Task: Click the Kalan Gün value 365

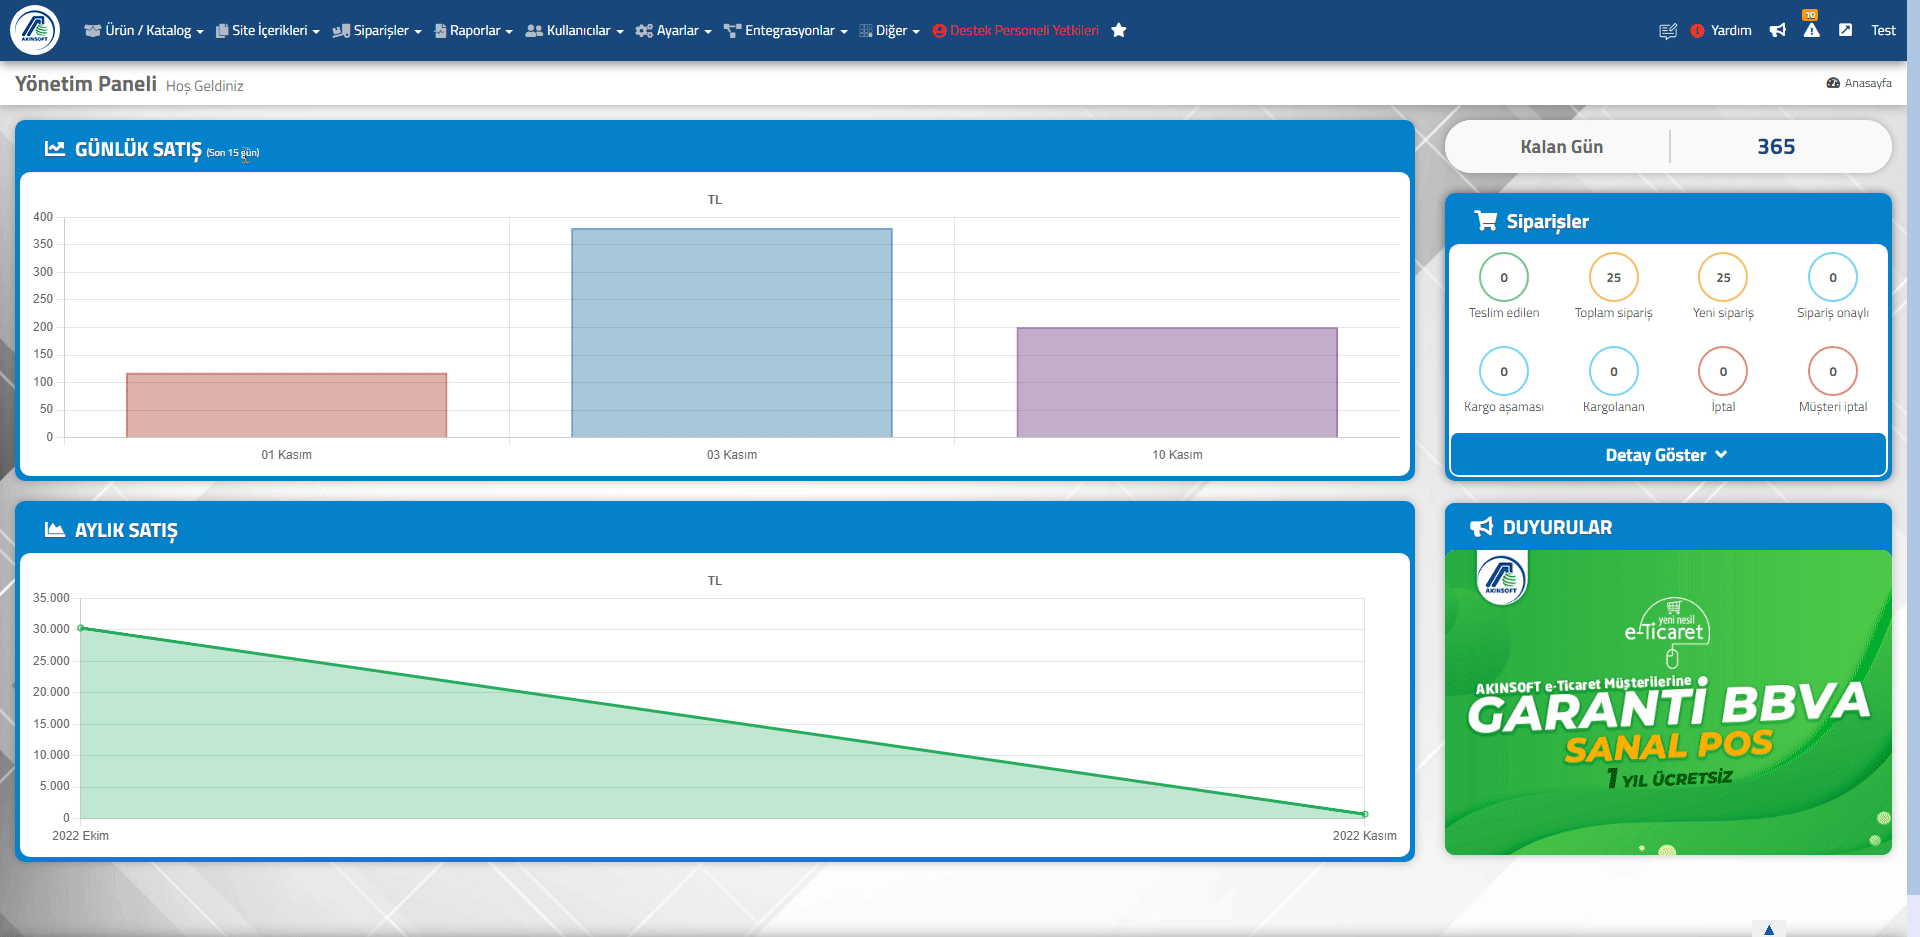Action: (1776, 147)
